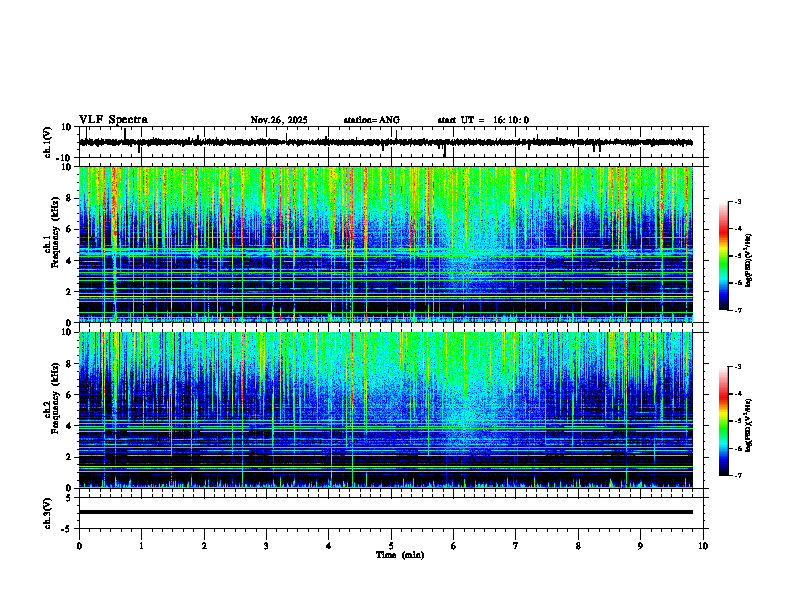The height and width of the screenshot is (612, 792).
Task: Click the "-7" tick on ch.1 colorbar
Action: click(x=737, y=310)
